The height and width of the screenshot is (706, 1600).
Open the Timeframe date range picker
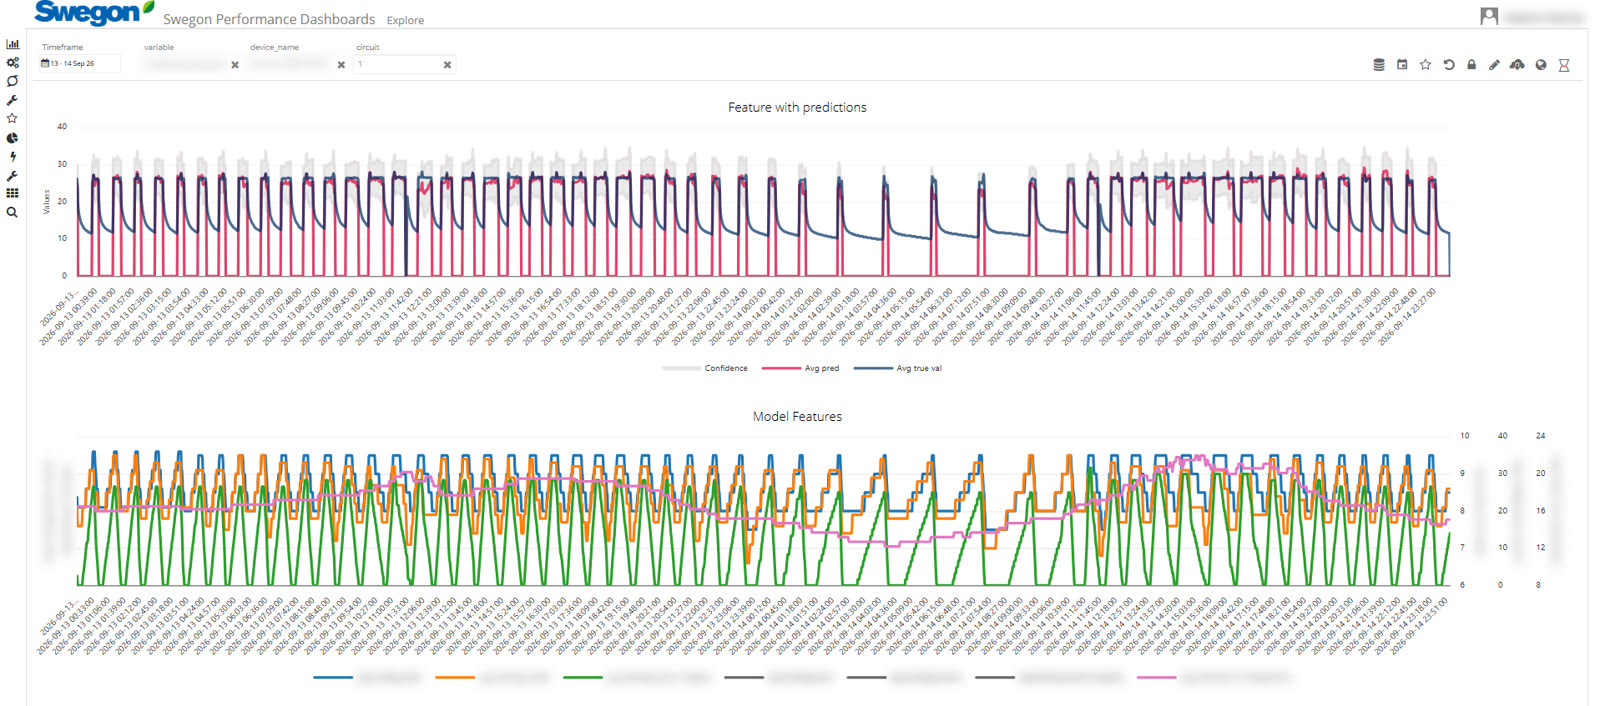tap(80, 64)
